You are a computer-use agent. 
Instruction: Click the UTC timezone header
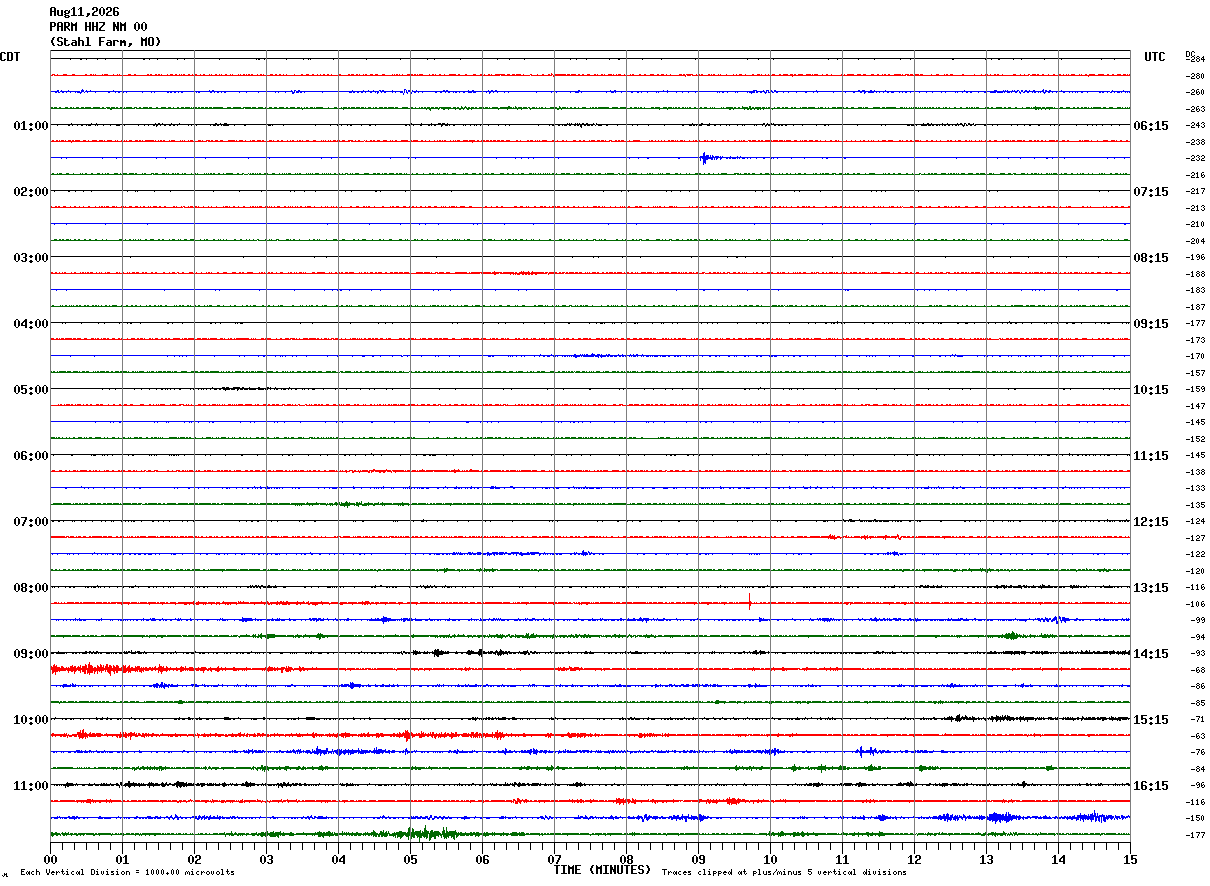click(x=1155, y=57)
